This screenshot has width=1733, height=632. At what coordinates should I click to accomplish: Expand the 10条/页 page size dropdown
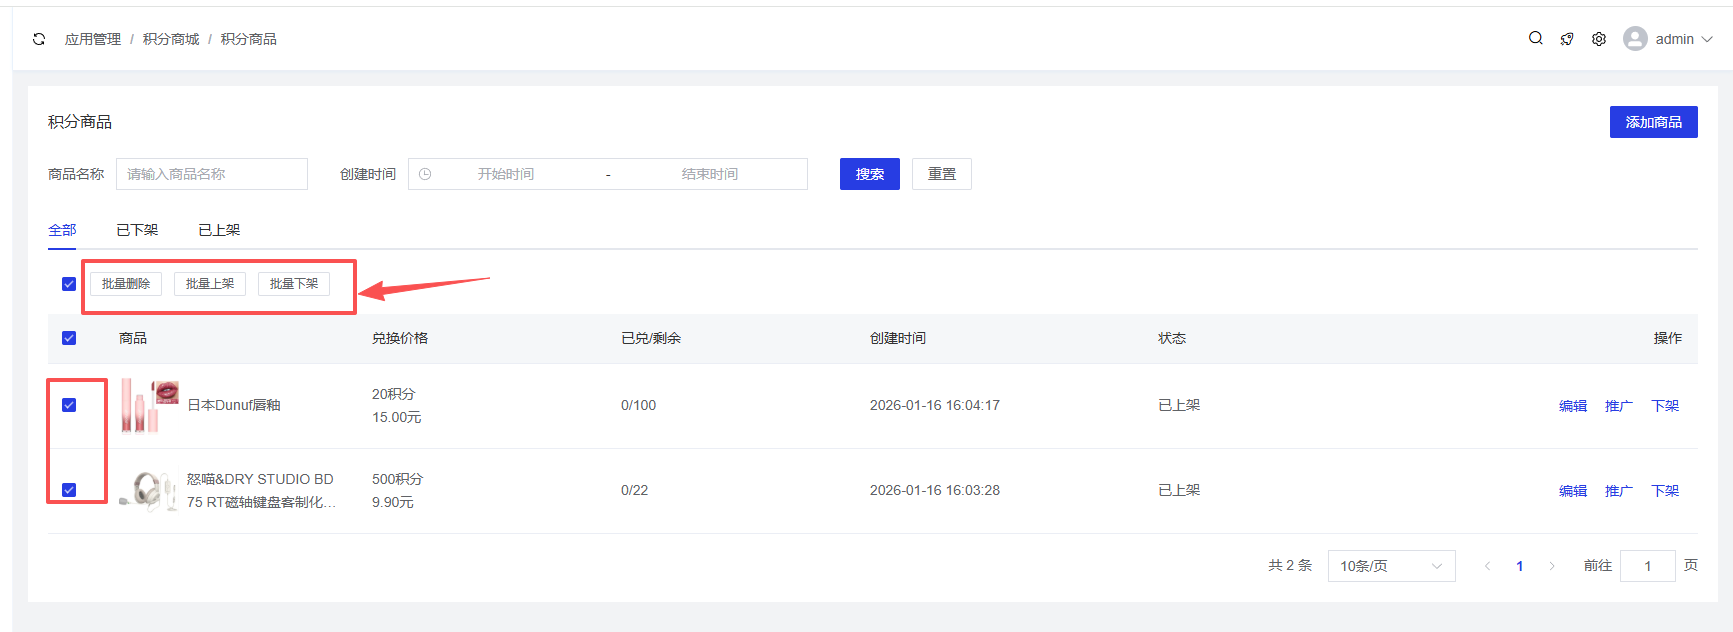pos(1390,566)
